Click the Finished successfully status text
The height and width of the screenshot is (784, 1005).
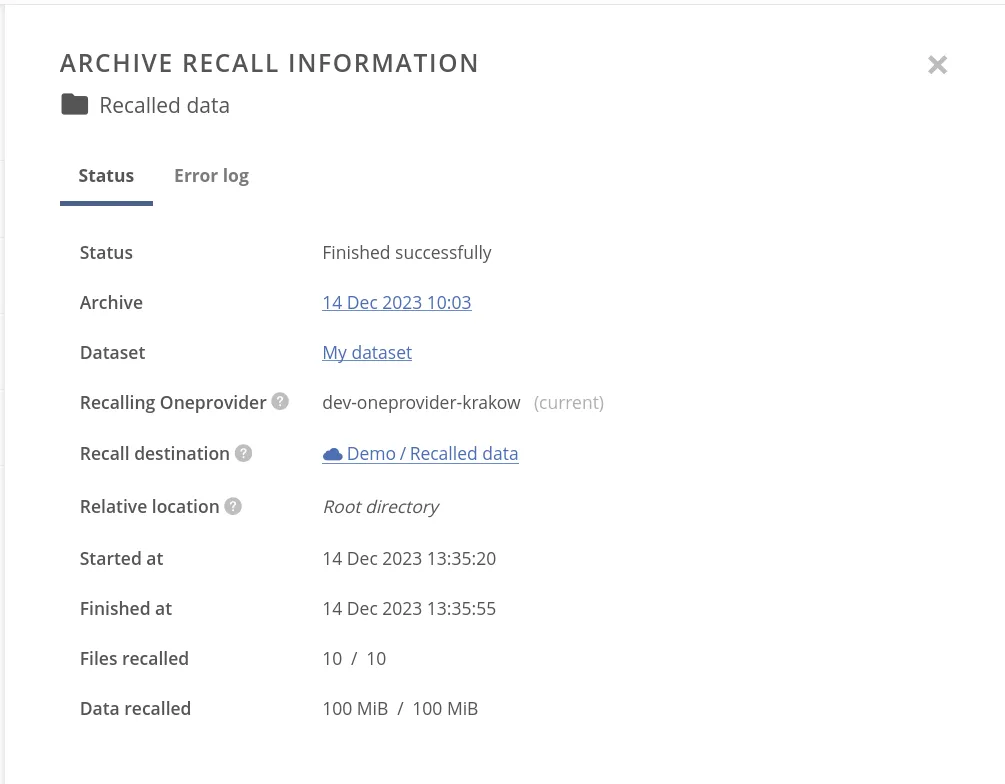[x=407, y=253]
